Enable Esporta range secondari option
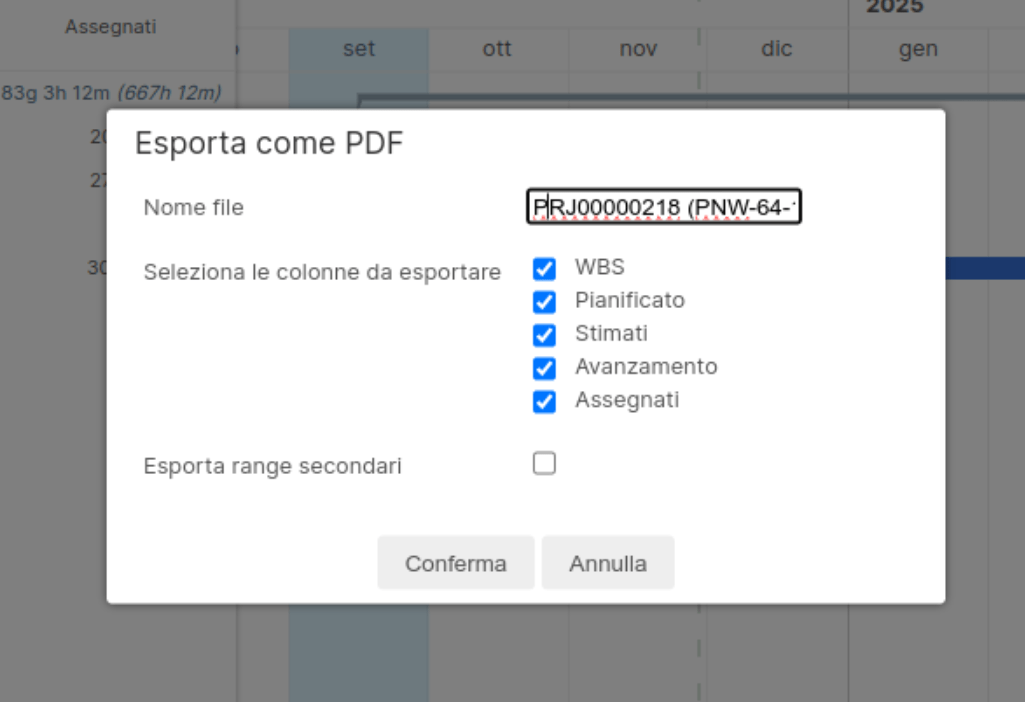 [x=544, y=463]
